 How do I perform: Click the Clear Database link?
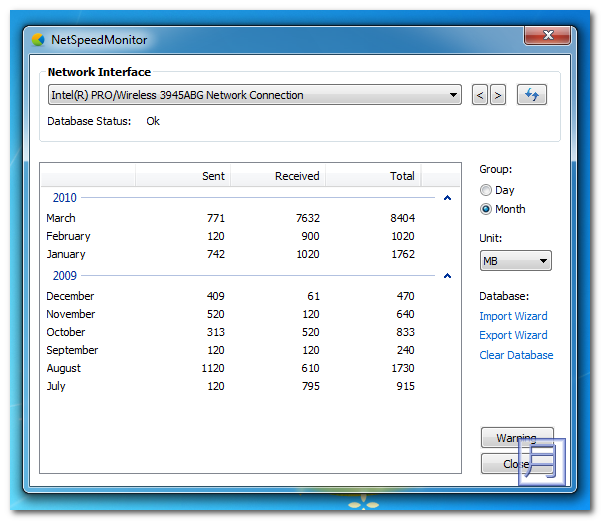point(516,355)
